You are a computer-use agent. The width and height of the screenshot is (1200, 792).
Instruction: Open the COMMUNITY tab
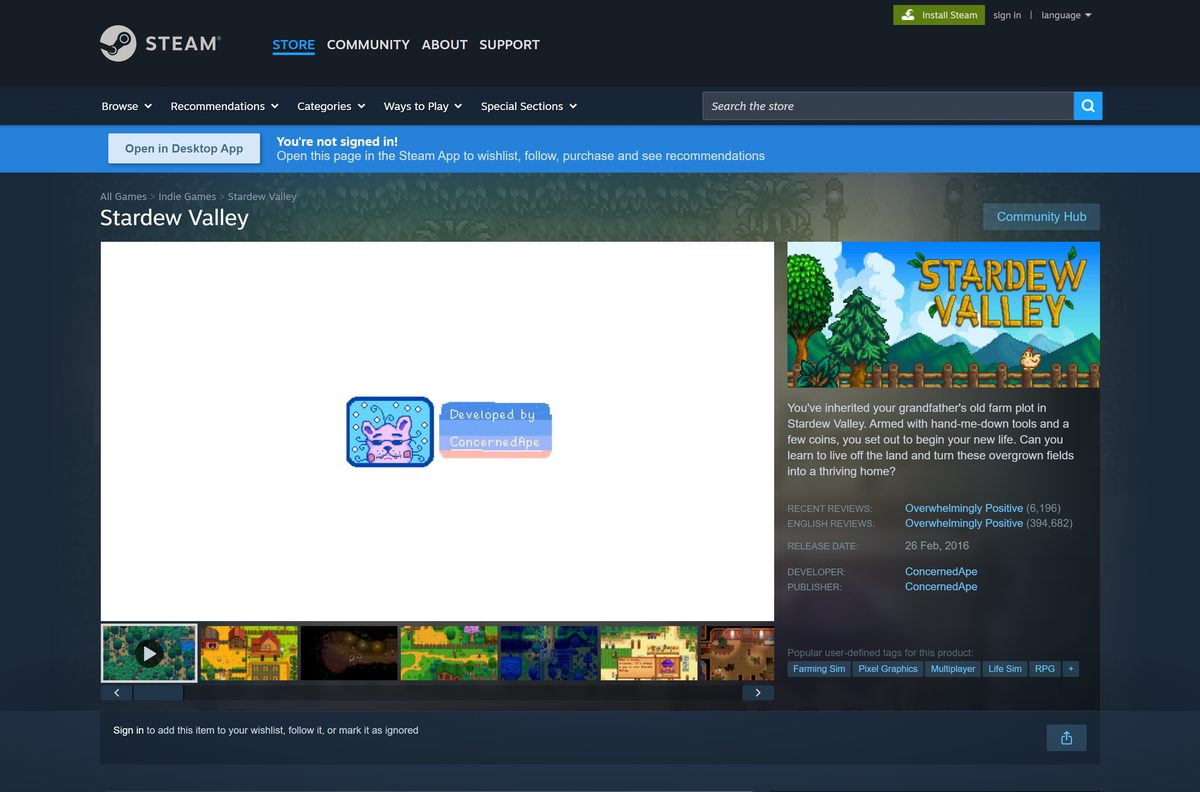pos(368,45)
